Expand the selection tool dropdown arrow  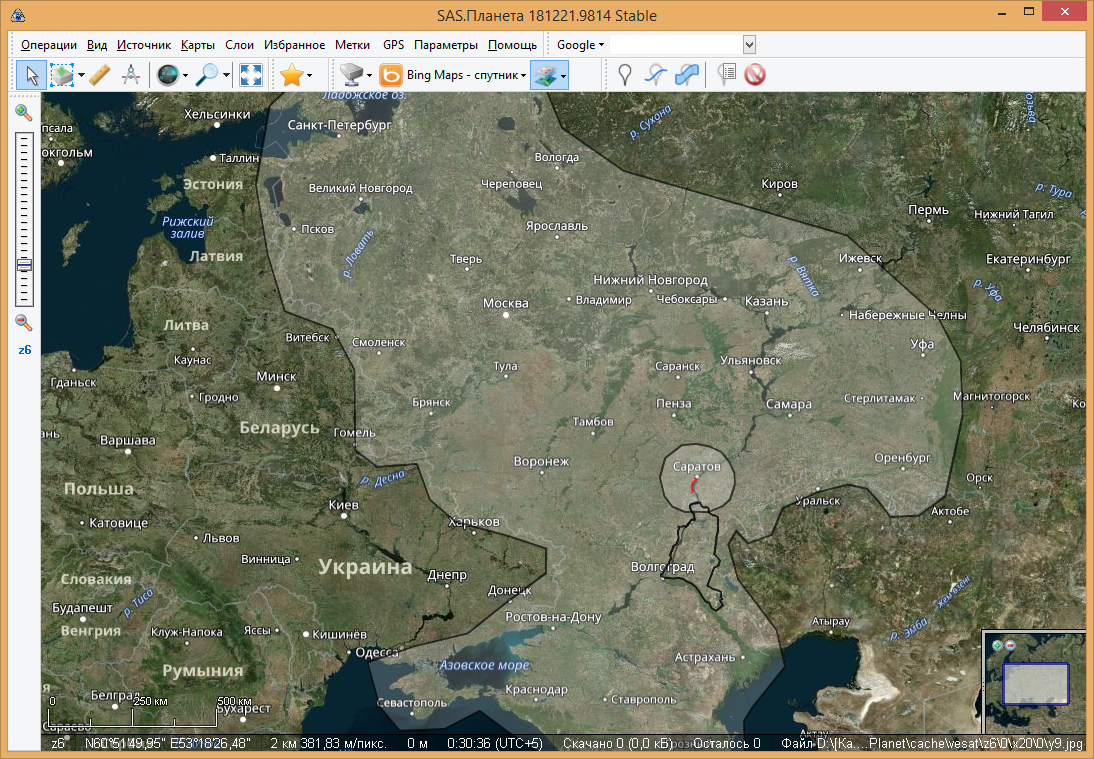click(82, 75)
